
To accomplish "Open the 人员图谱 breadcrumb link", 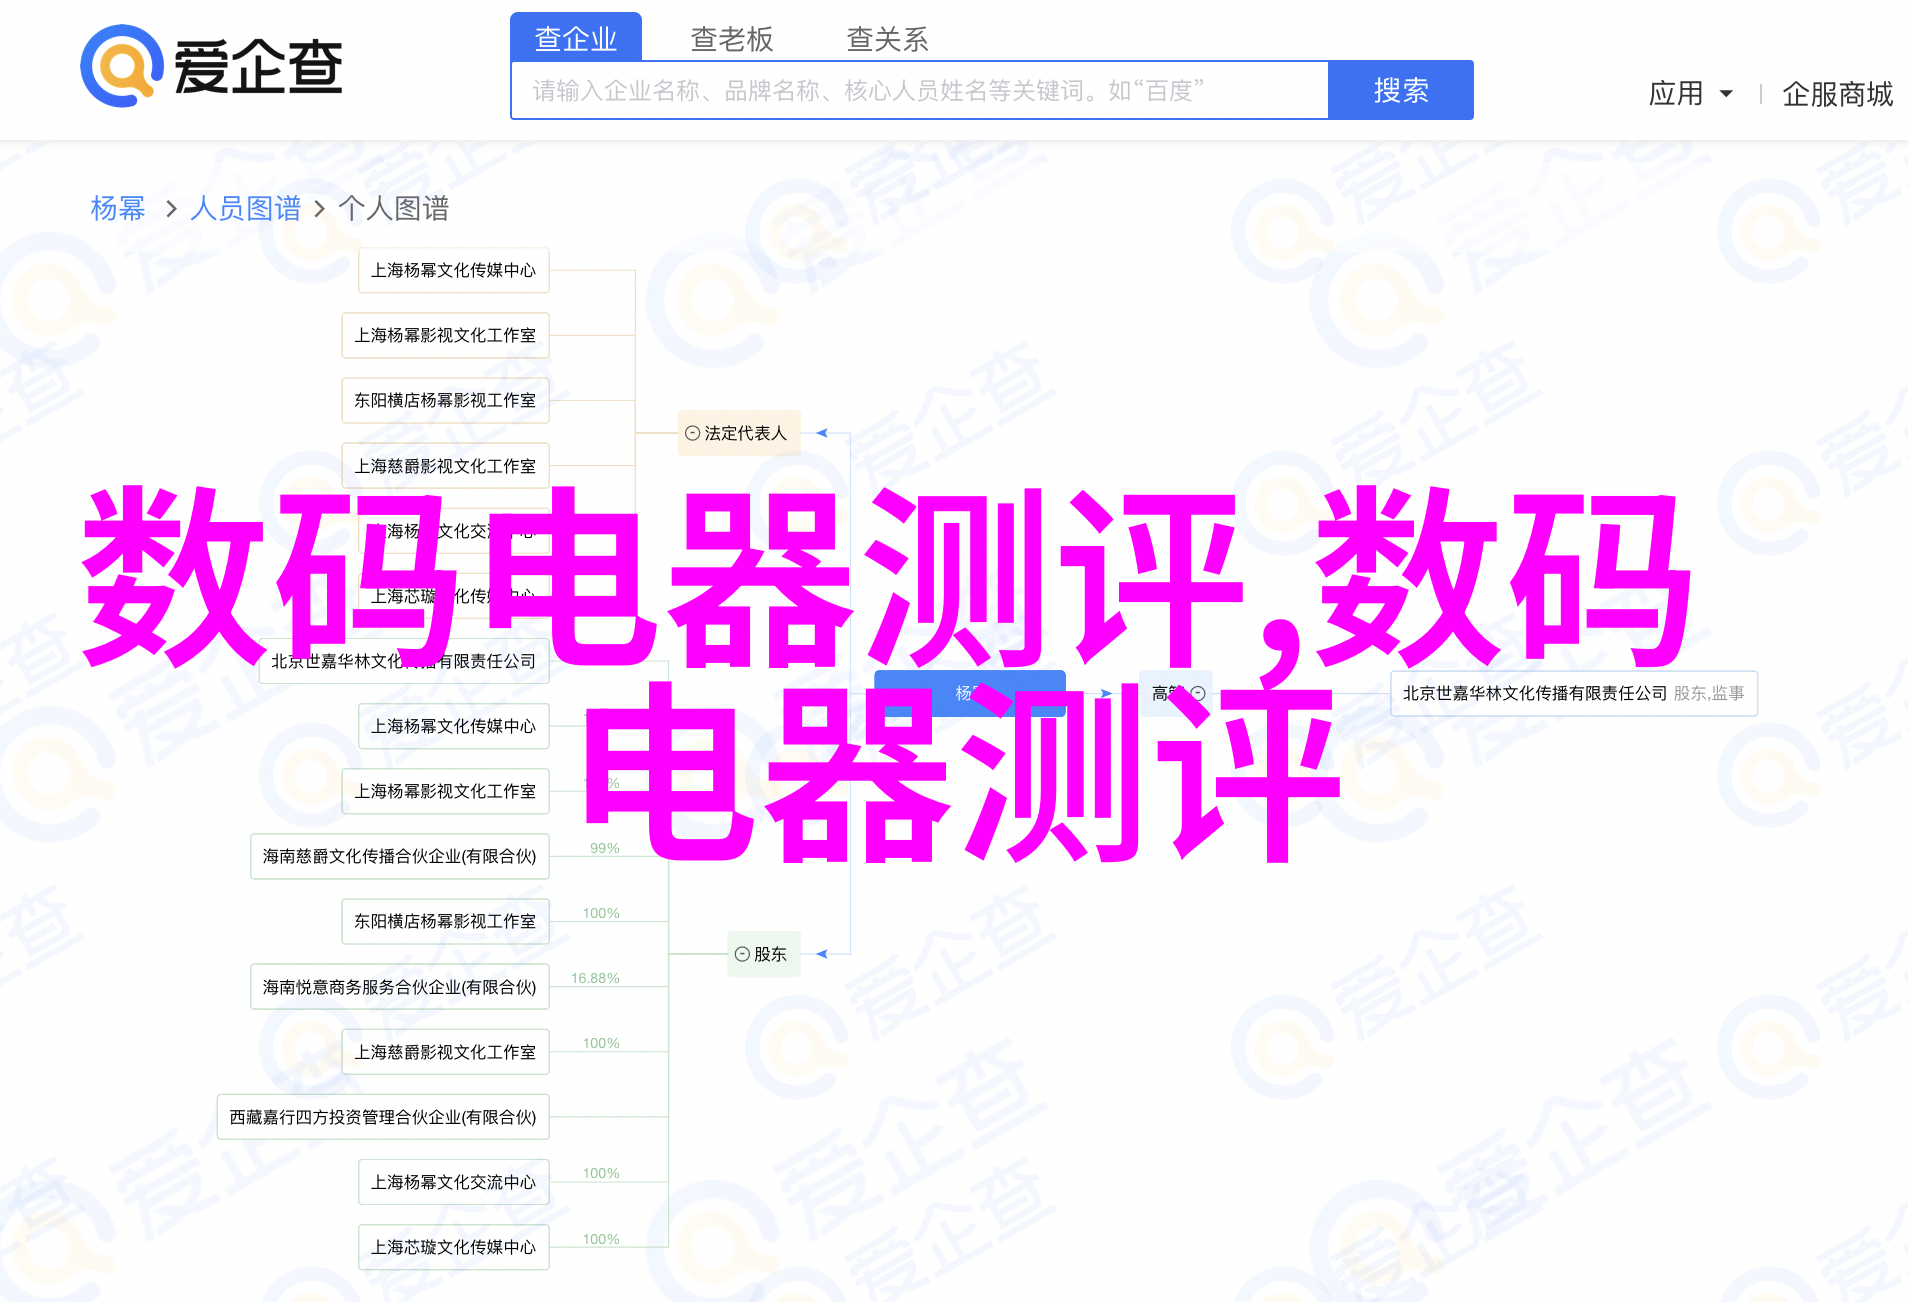I will pos(246,208).
